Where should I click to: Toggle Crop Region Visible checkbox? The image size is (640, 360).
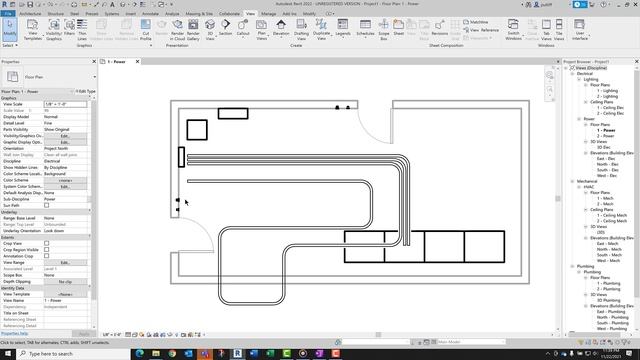(47, 250)
